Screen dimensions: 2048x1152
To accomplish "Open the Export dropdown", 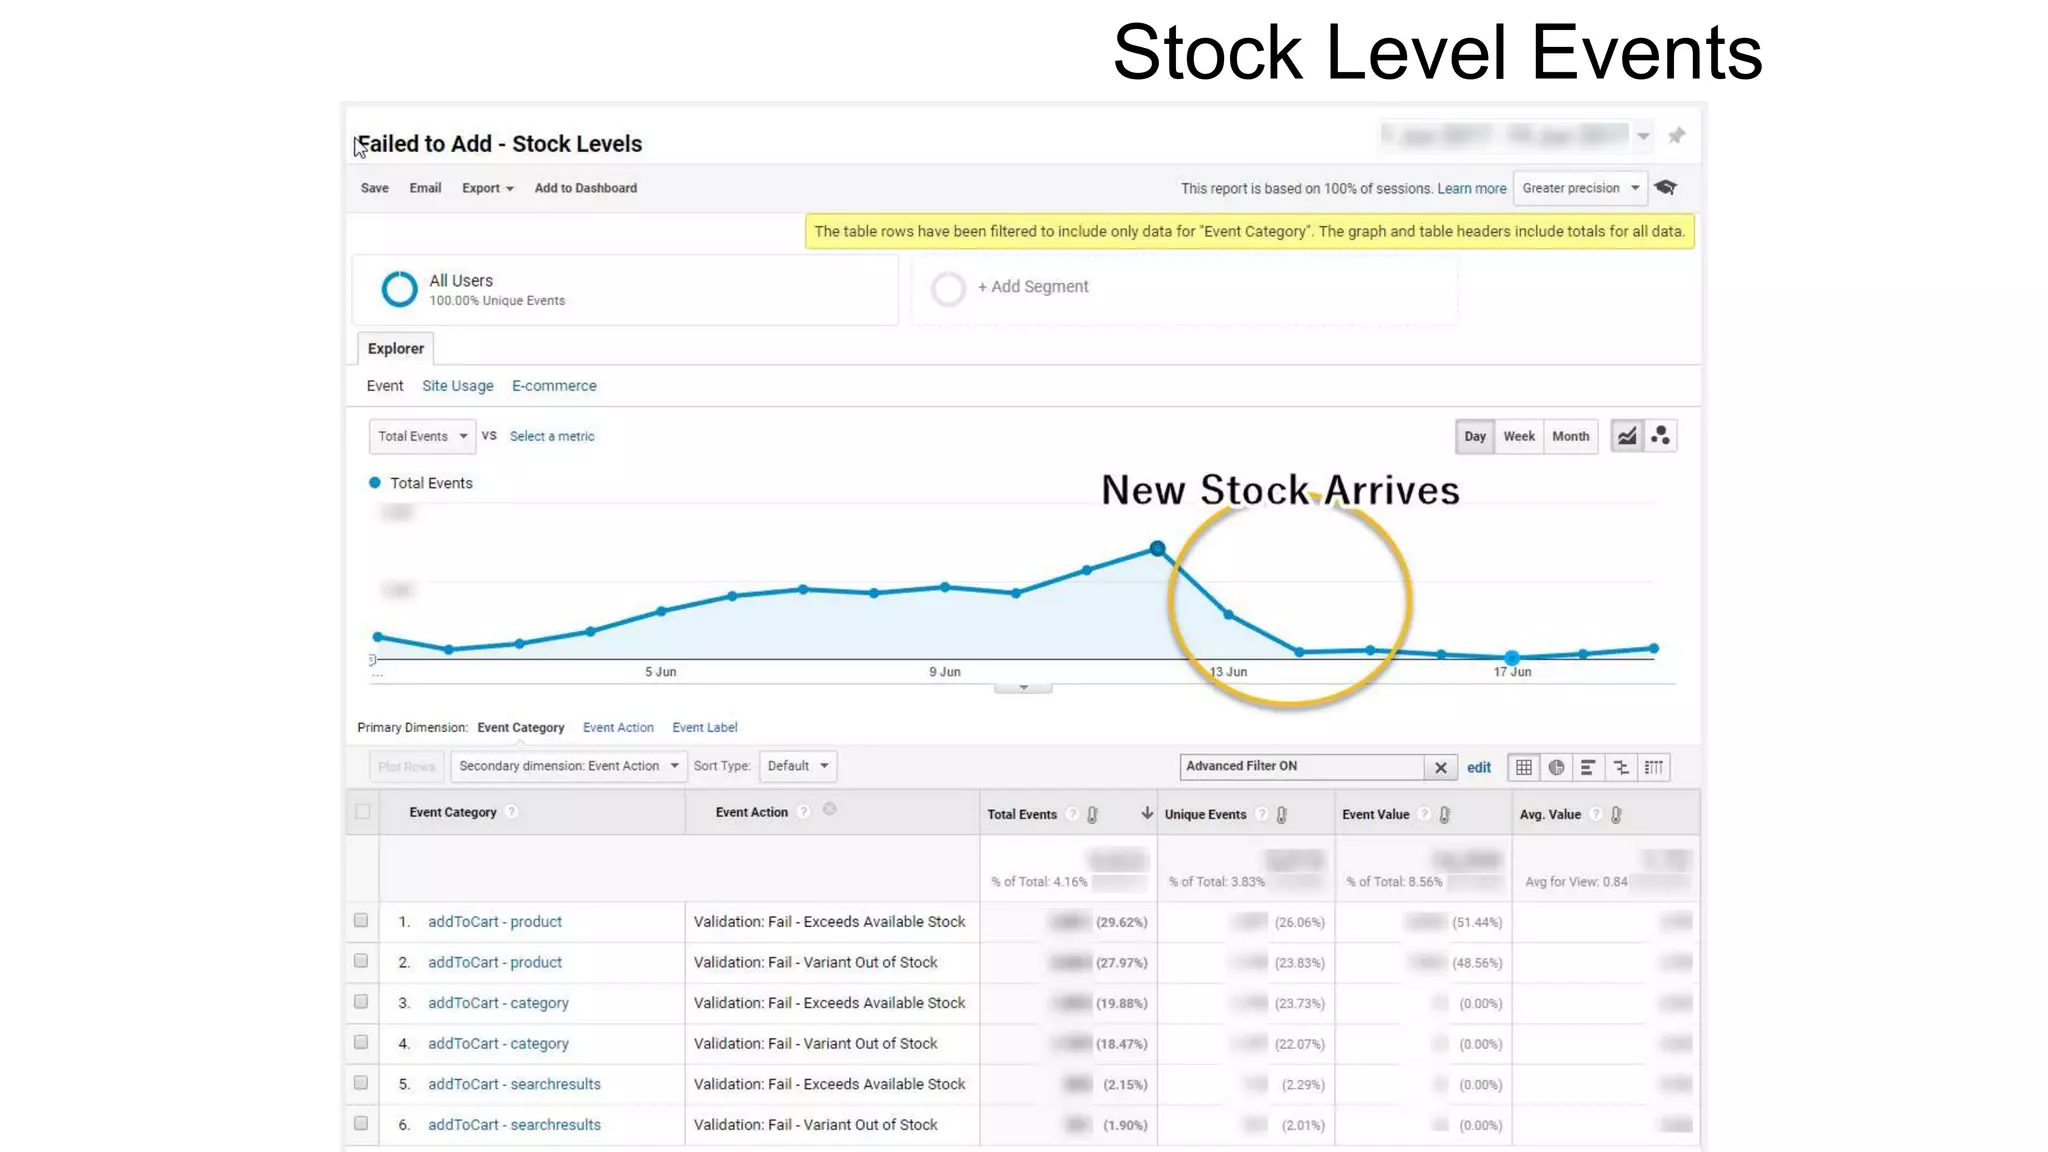I will click(488, 188).
